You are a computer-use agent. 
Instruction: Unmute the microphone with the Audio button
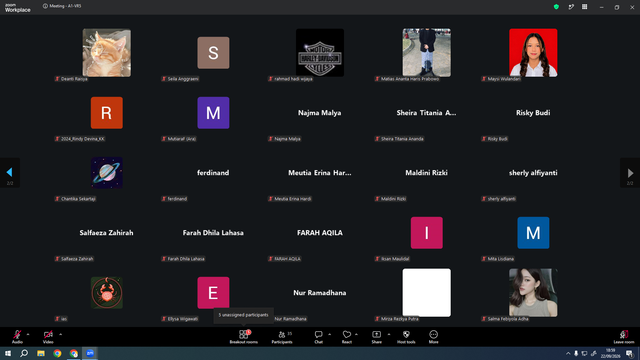[17, 337]
